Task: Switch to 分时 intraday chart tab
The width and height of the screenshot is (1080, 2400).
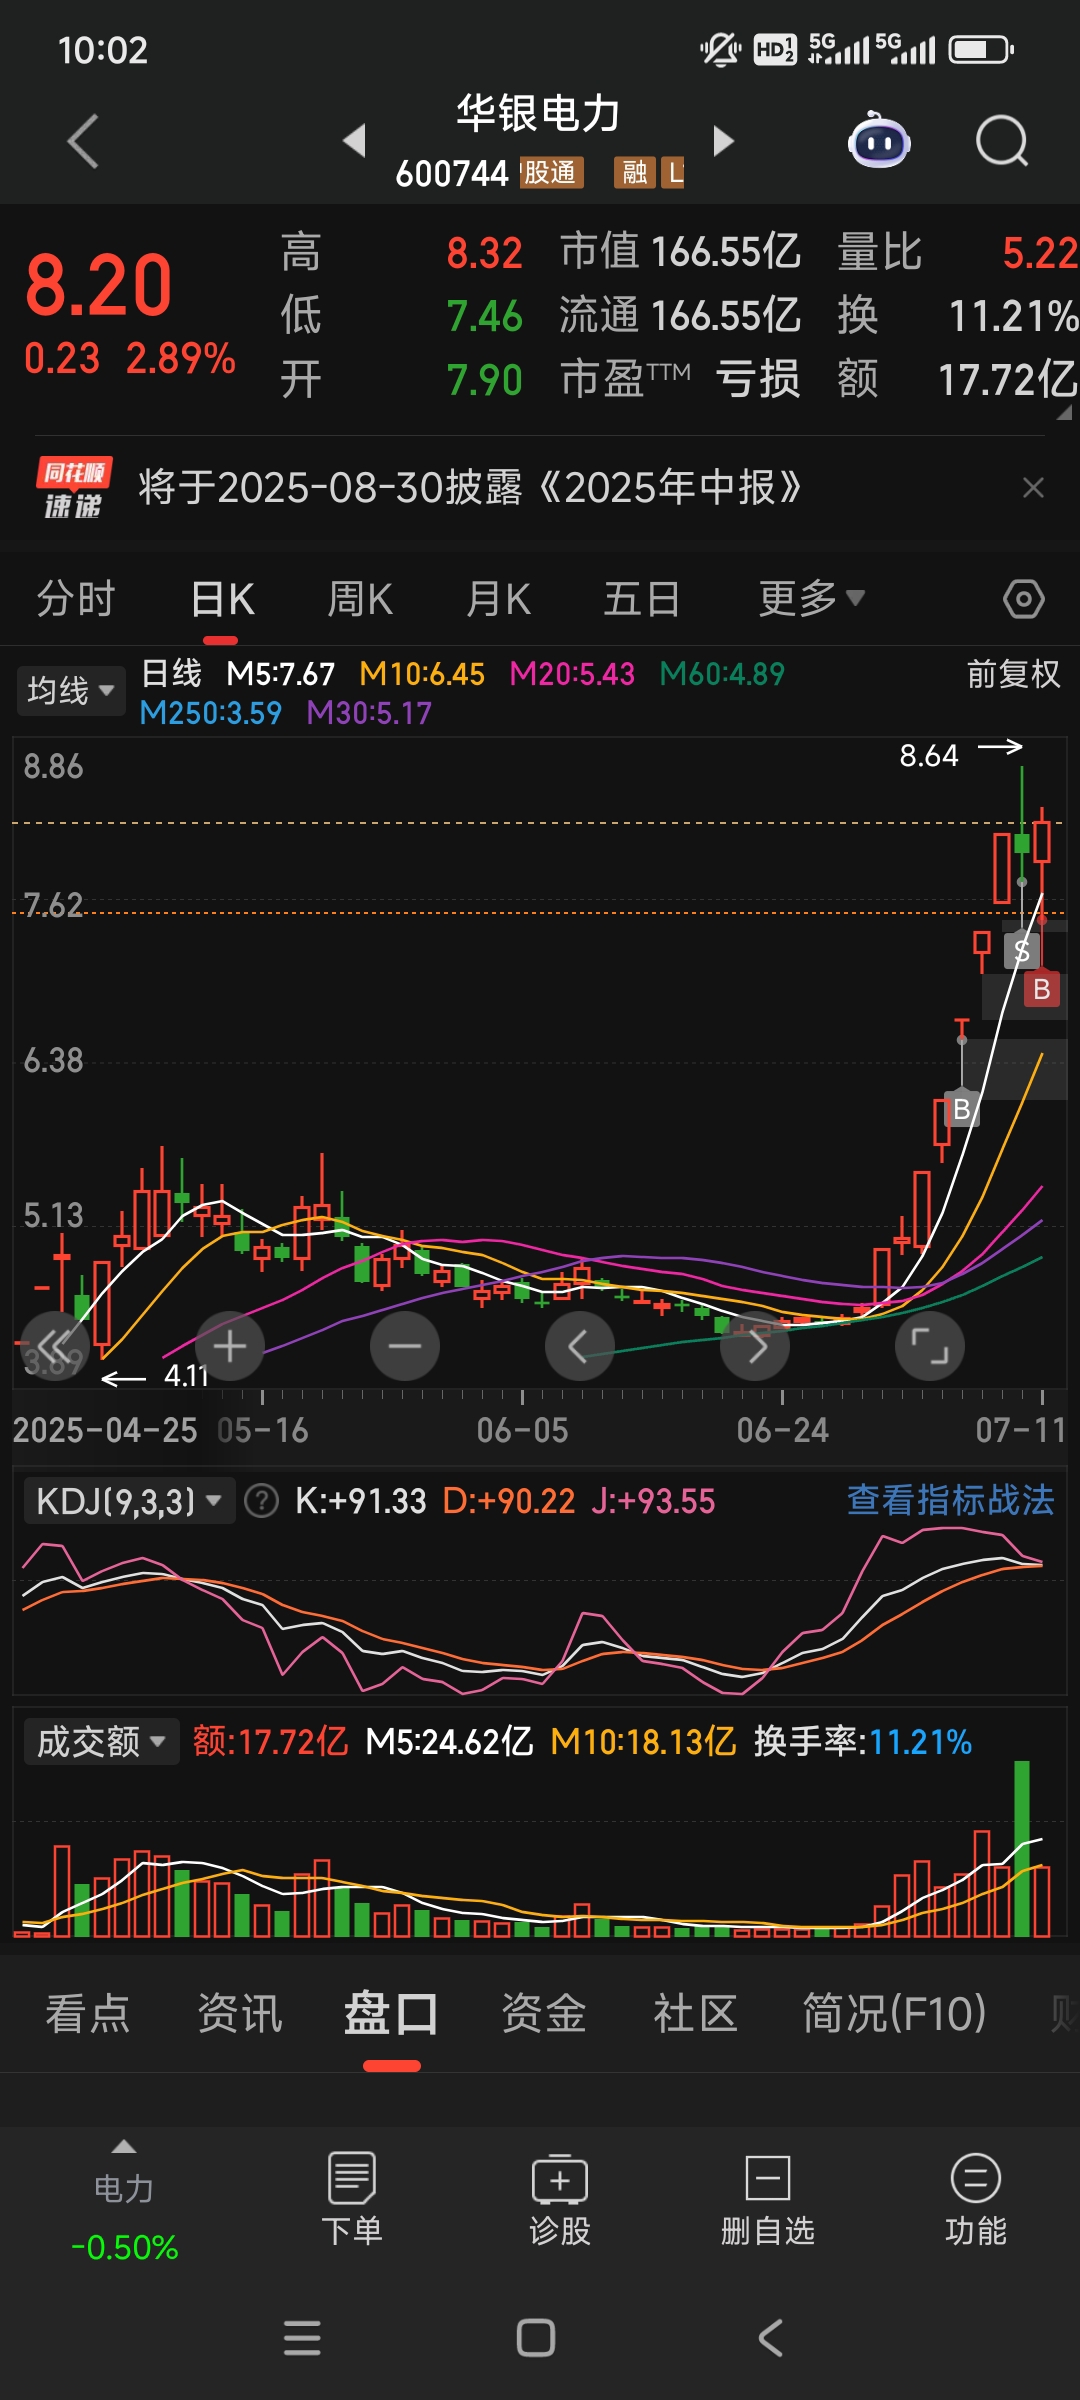Action: click(x=76, y=599)
